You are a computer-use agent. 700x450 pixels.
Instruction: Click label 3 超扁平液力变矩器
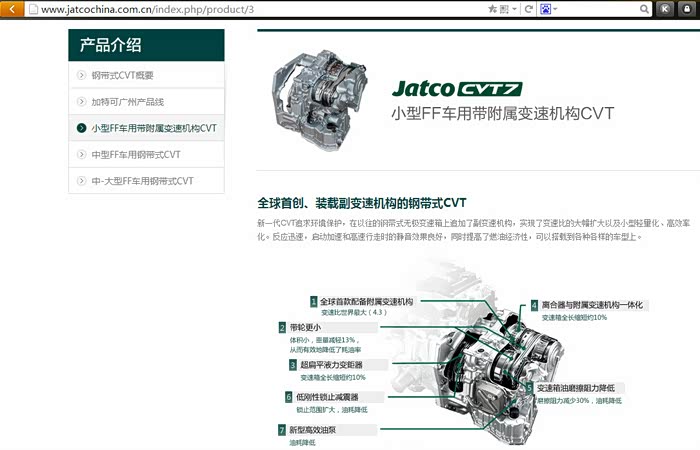point(331,365)
